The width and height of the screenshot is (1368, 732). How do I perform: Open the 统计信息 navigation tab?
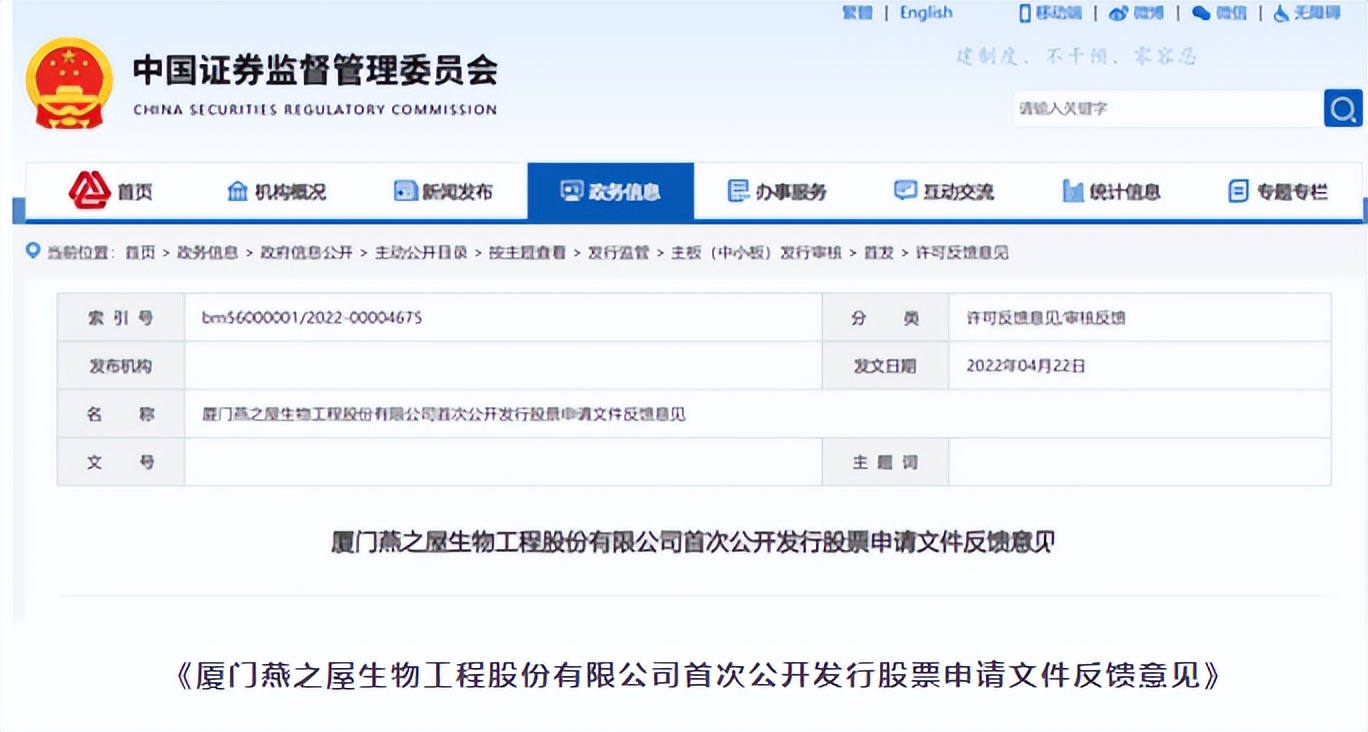1111,191
